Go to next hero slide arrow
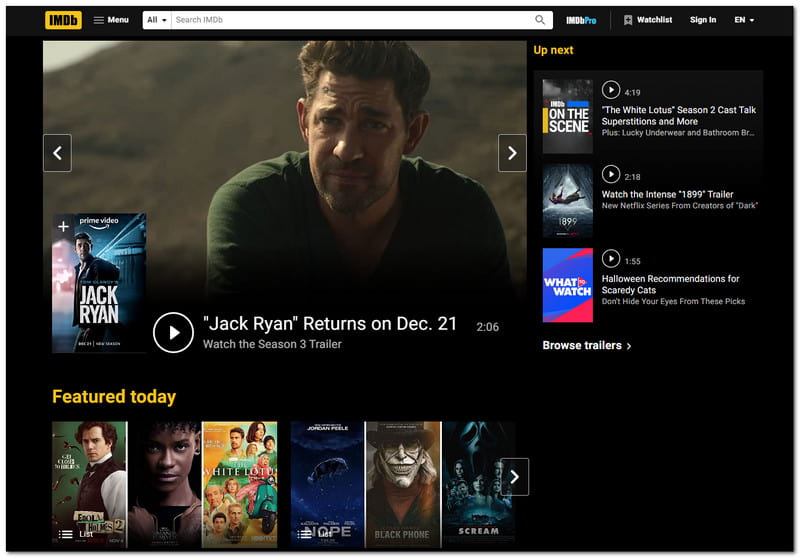The width and height of the screenshot is (800, 558). [x=512, y=153]
